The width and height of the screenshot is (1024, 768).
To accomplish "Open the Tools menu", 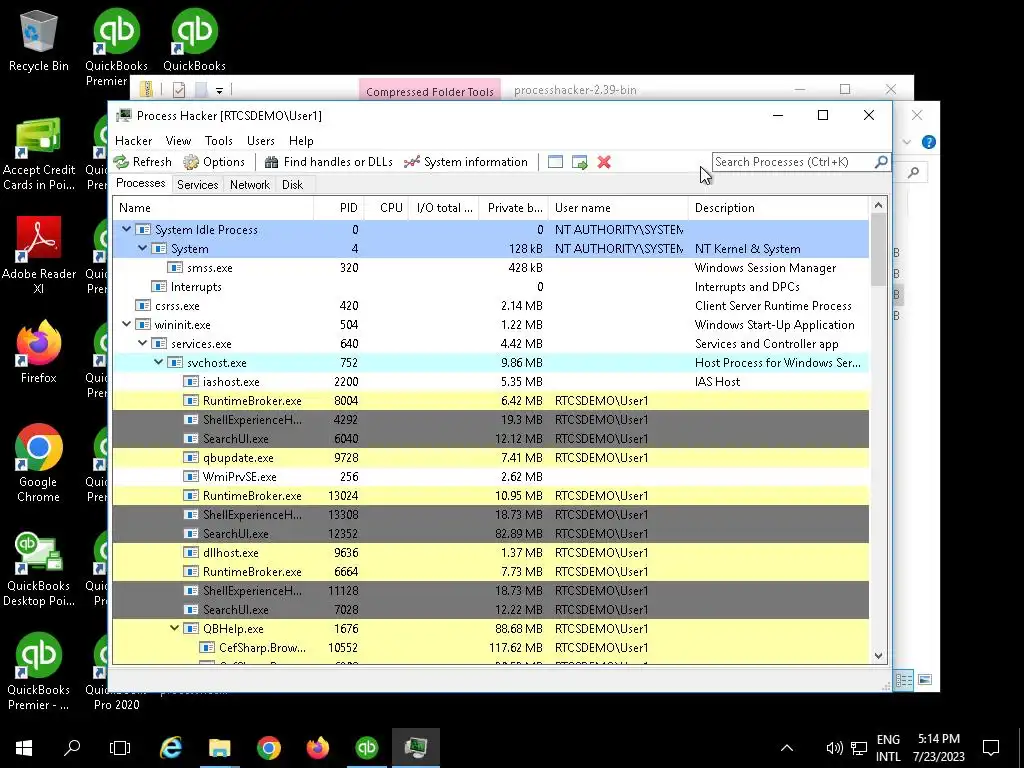I will pos(219,140).
